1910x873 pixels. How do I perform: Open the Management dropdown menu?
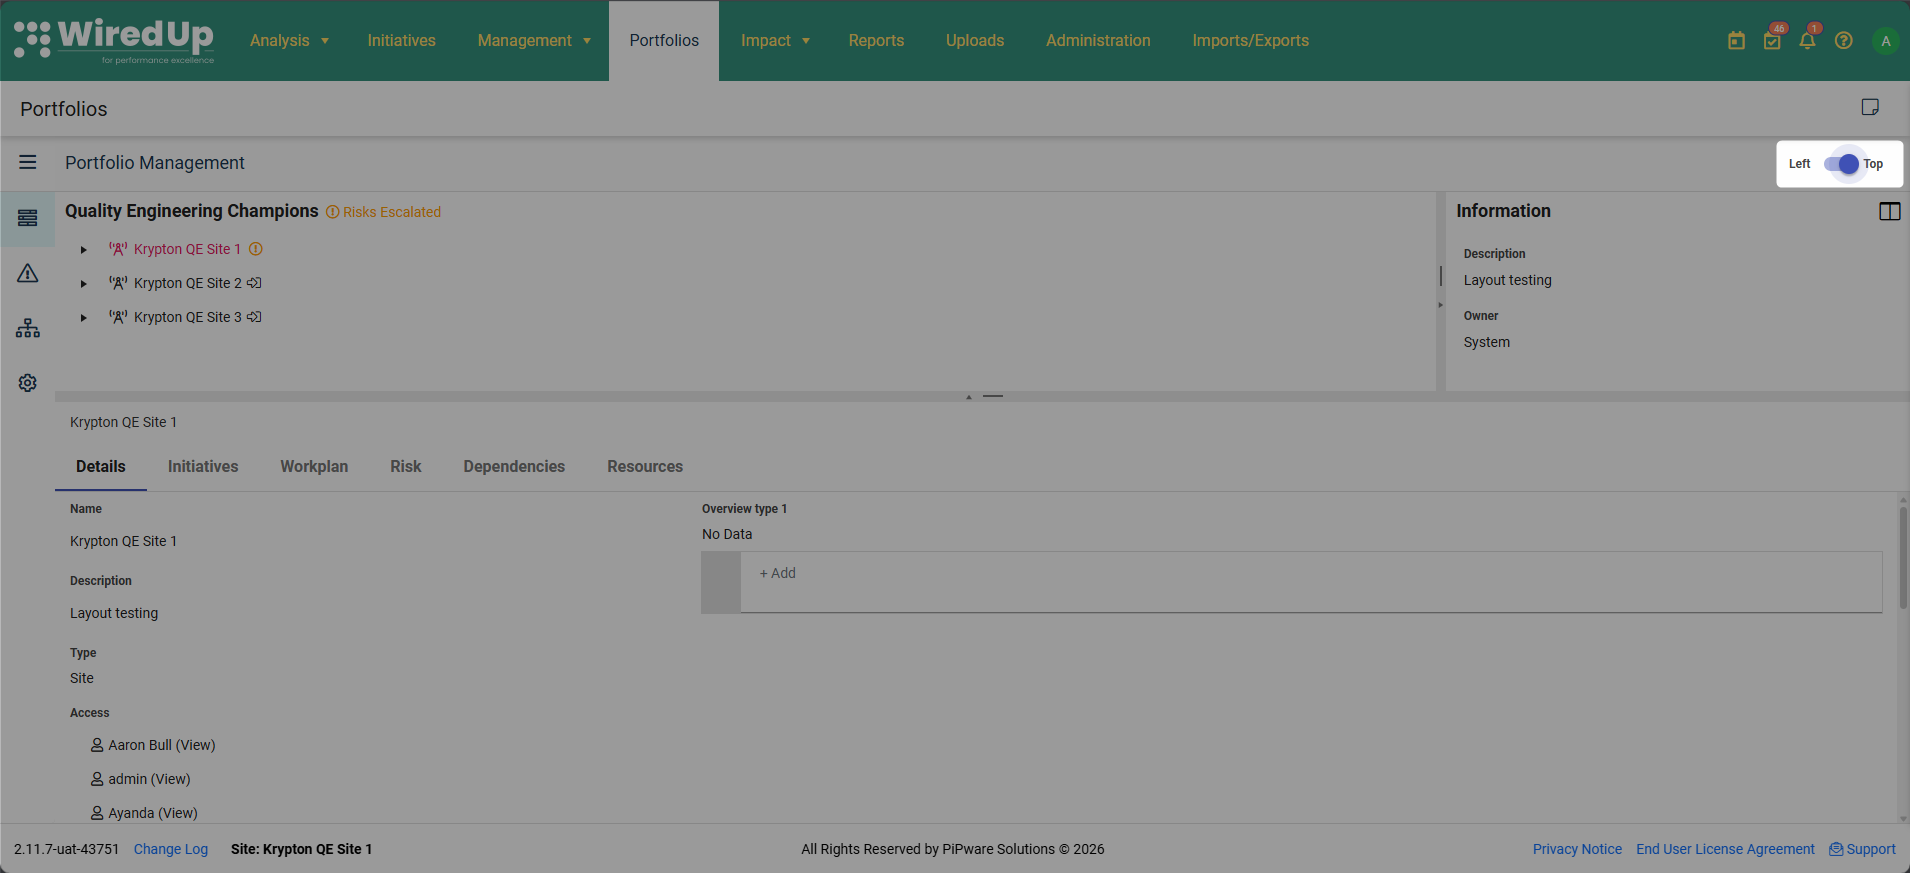[x=534, y=41]
